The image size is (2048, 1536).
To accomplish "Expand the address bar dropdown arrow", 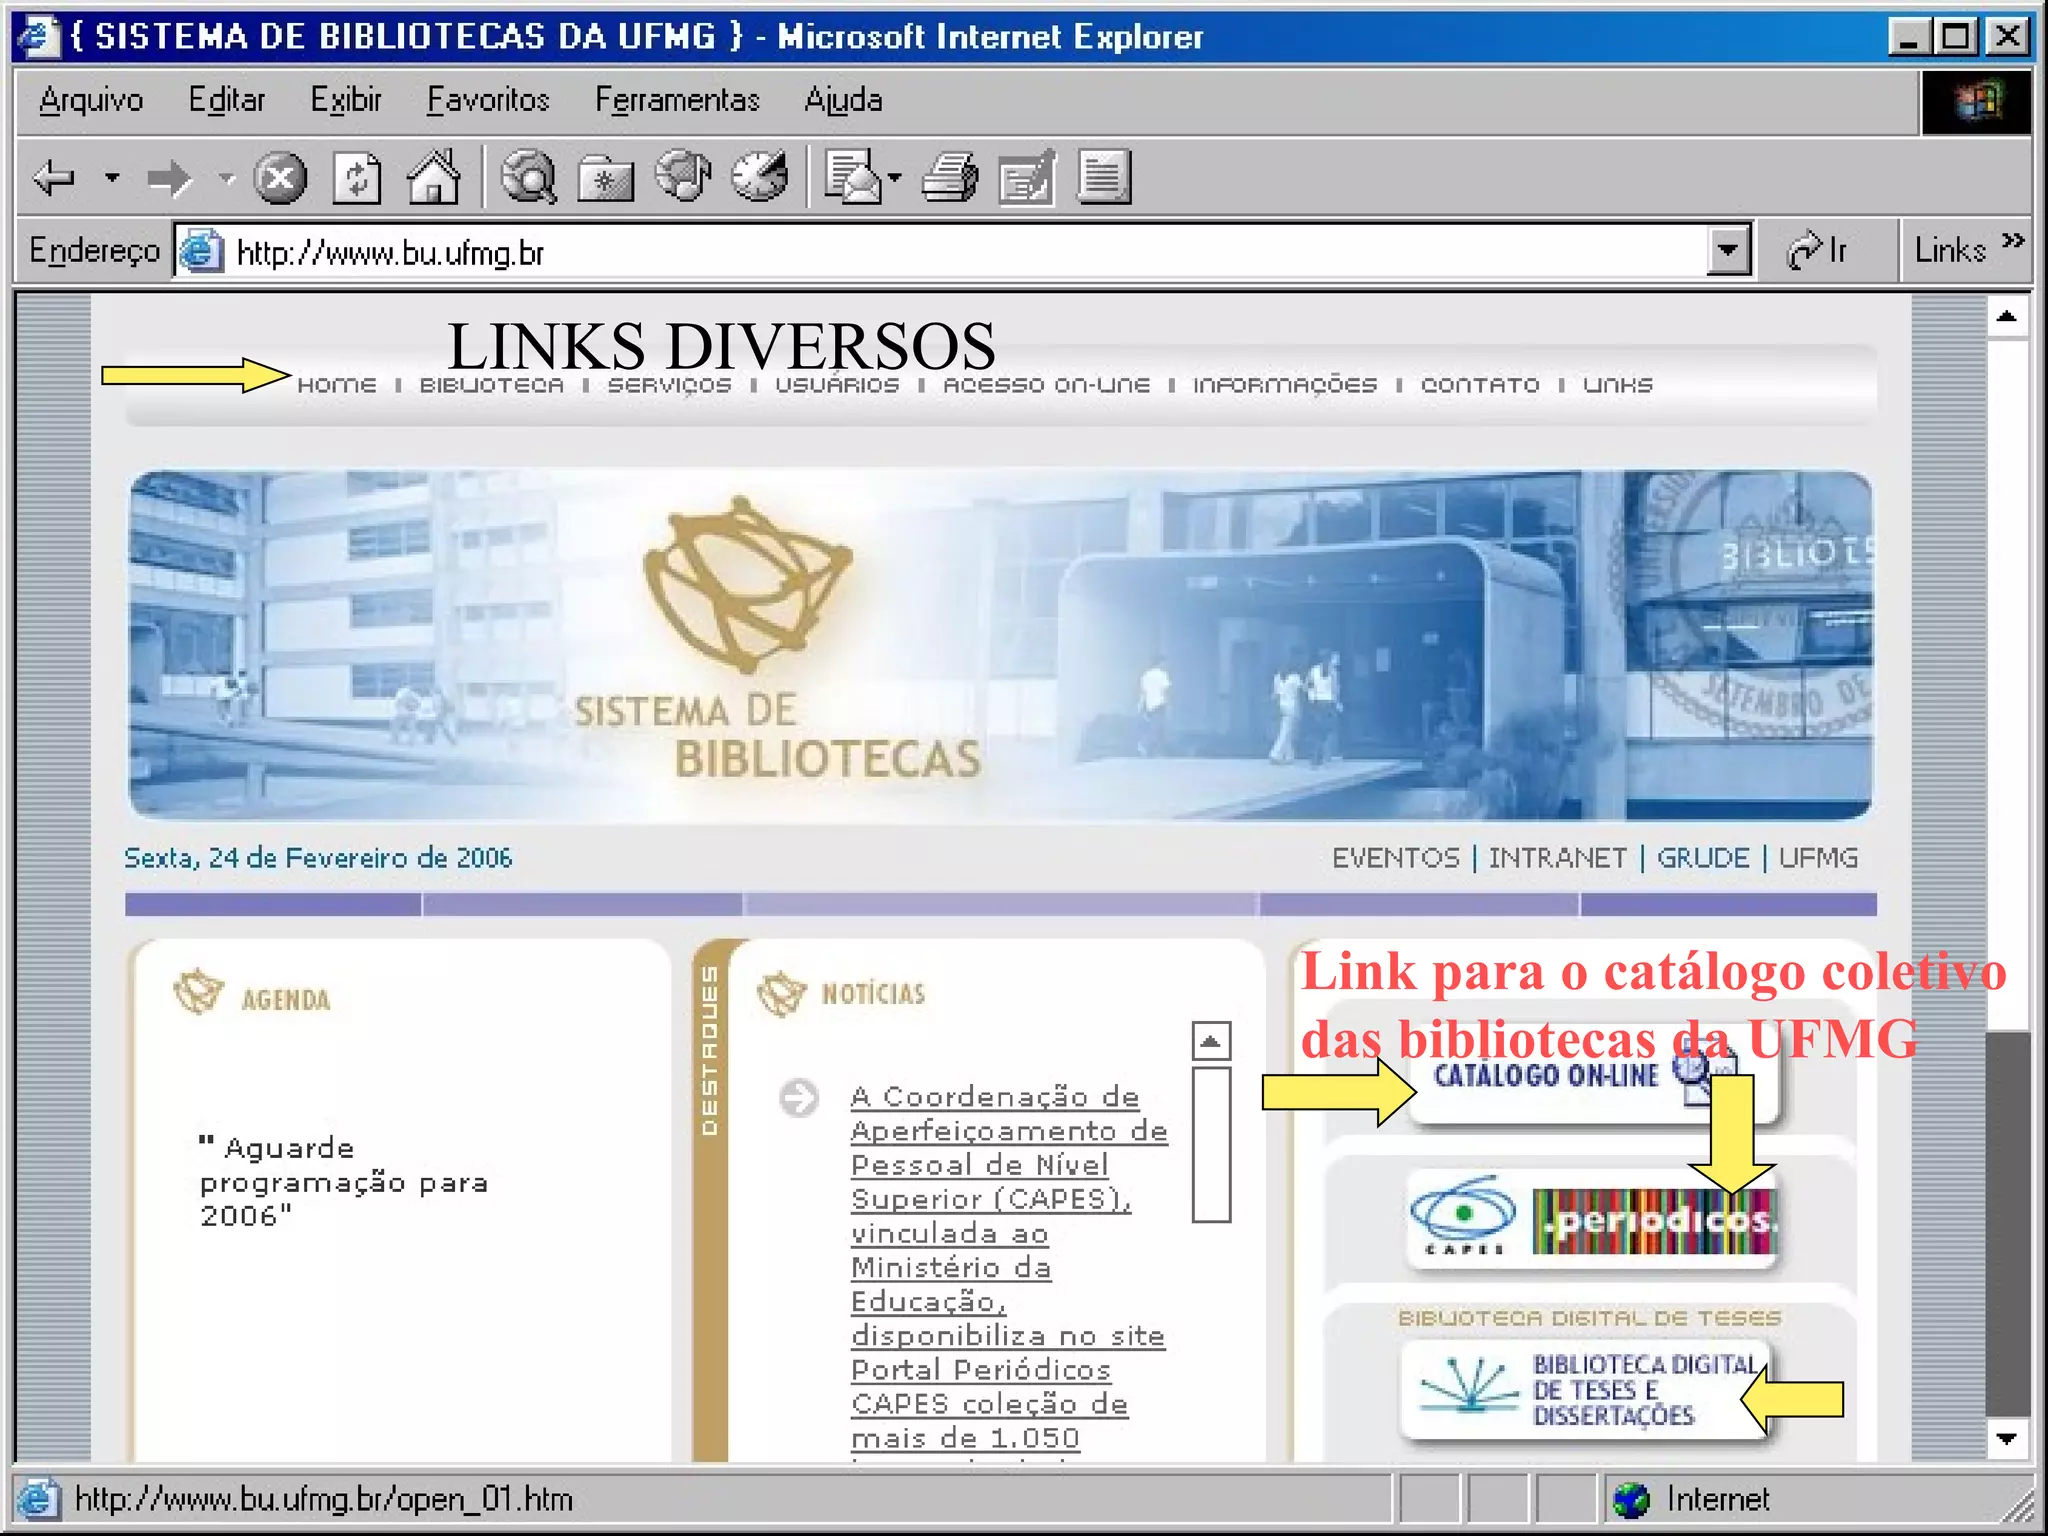I will pyautogui.click(x=1729, y=250).
